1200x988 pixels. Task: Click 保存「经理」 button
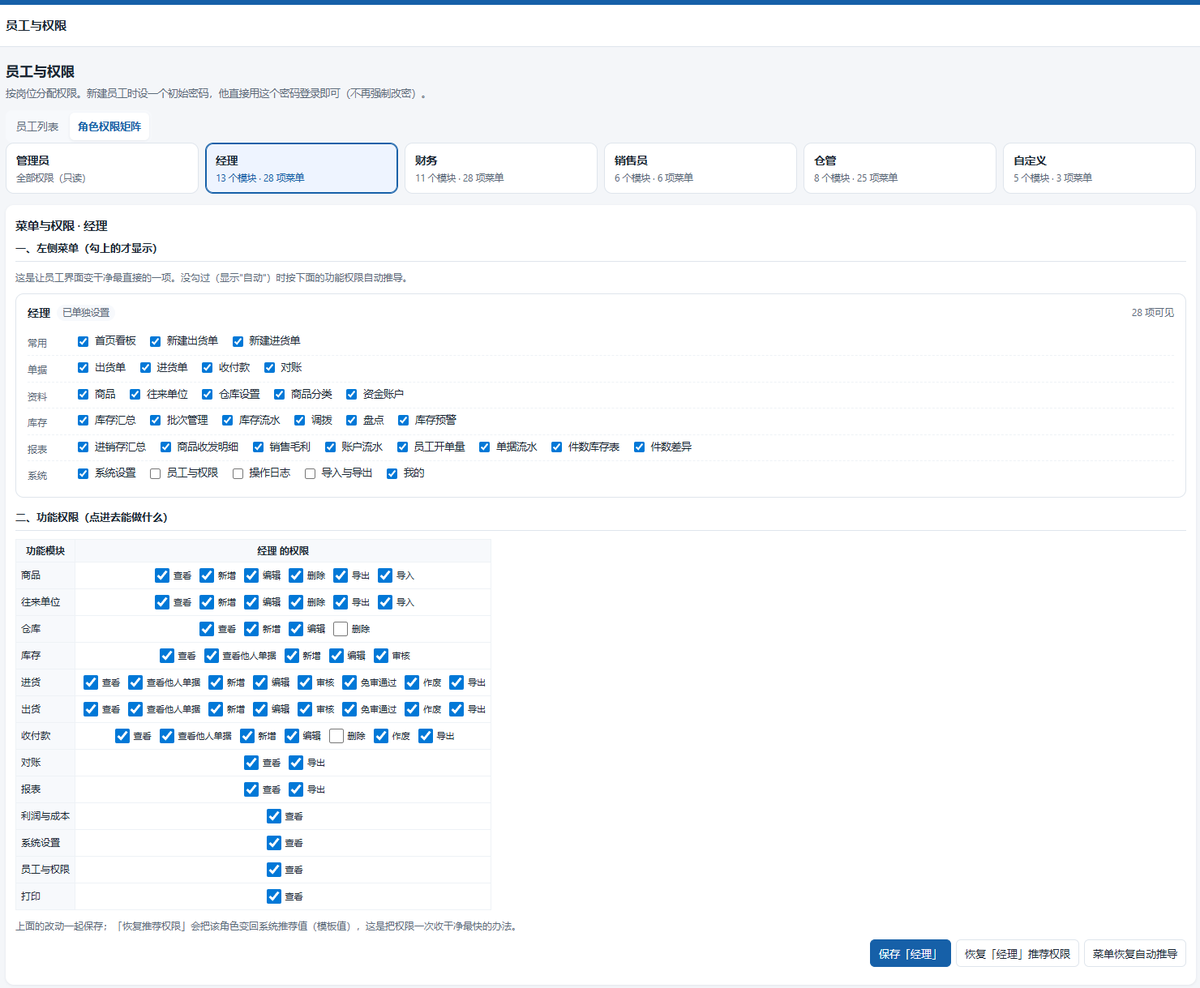pyautogui.click(x=910, y=953)
